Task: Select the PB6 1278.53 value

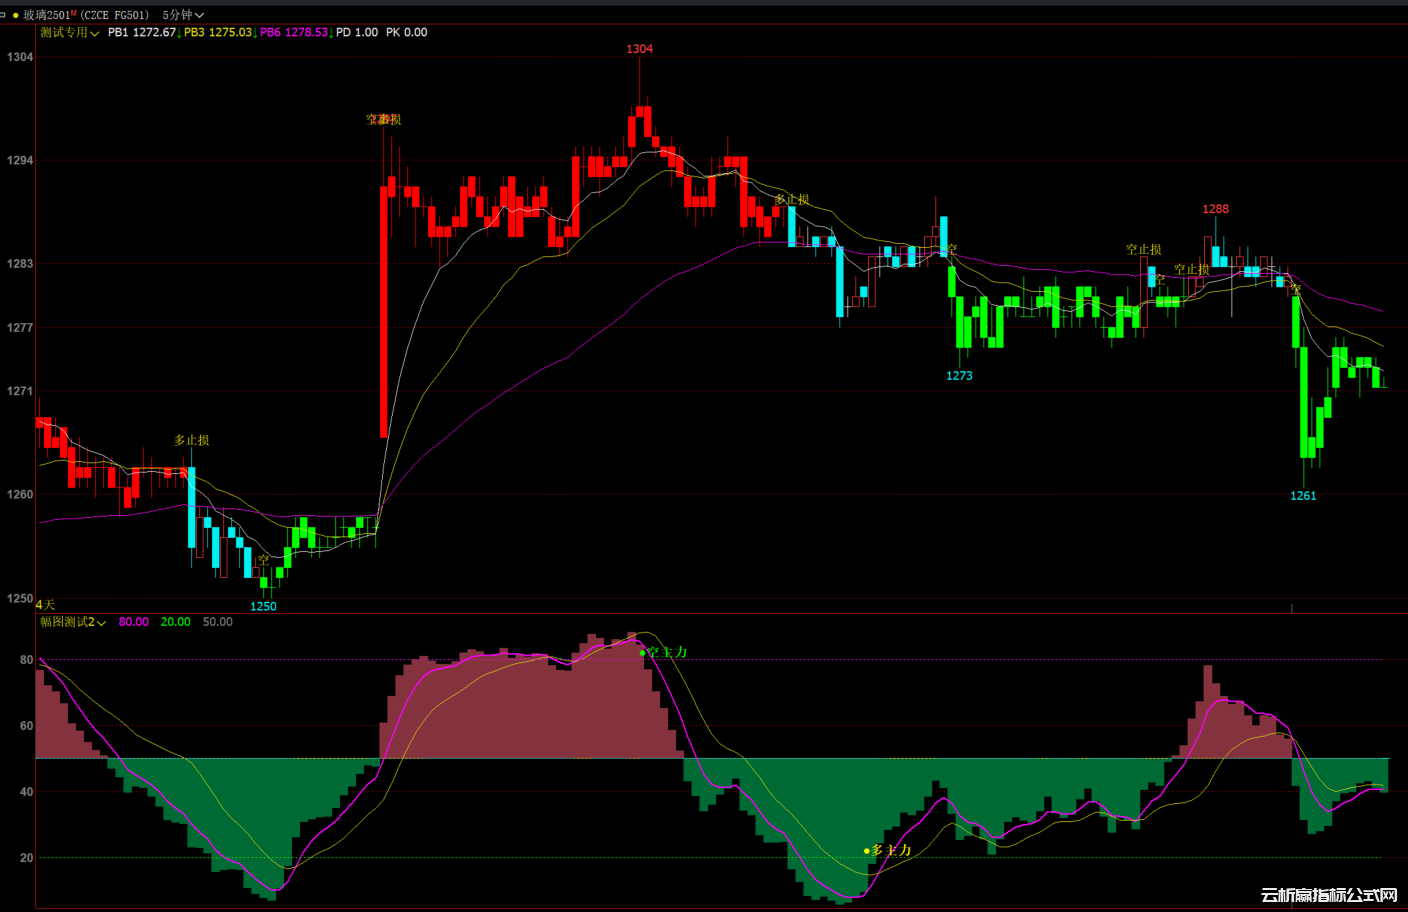Action: coord(294,33)
